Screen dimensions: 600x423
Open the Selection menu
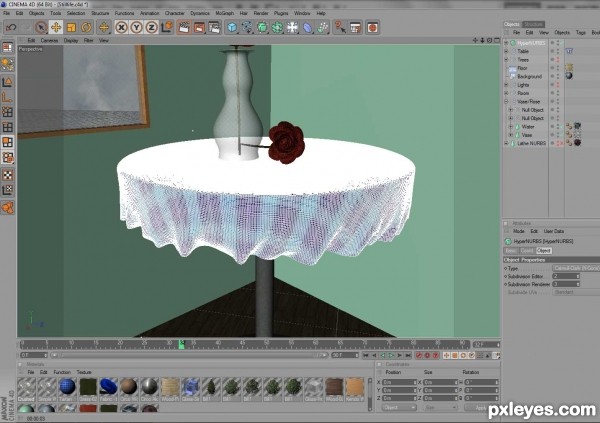pyautogui.click(x=76, y=13)
